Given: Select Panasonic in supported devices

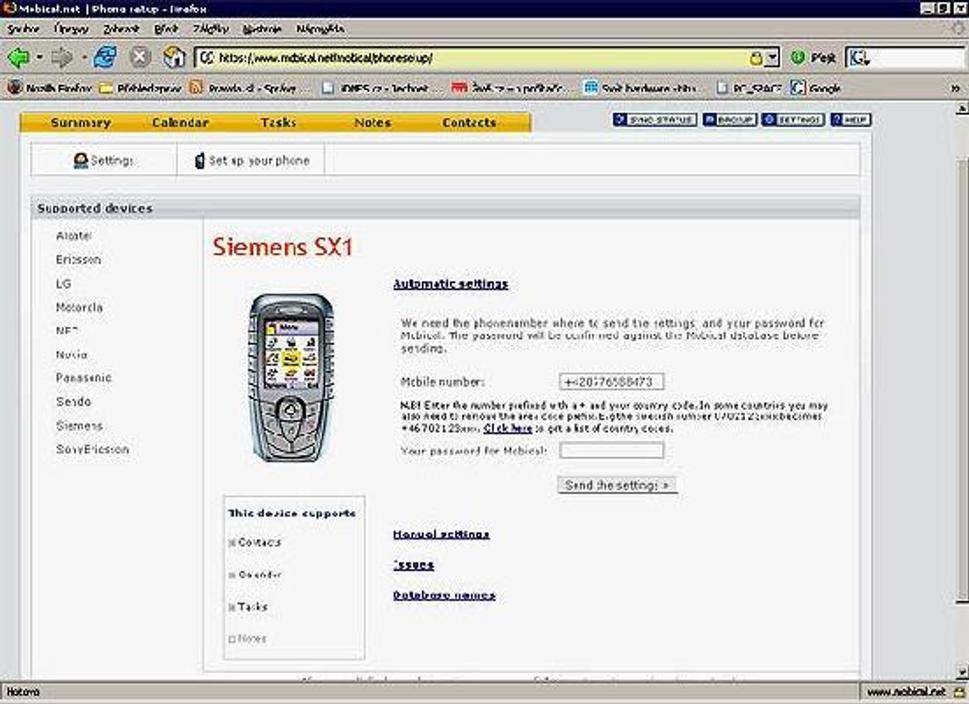Looking at the screenshot, I should [83, 378].
